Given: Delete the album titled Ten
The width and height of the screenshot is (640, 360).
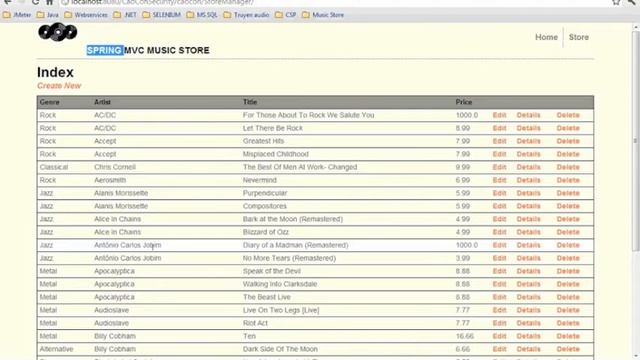Looking at the screenshot, I should [x=568, y=336].
